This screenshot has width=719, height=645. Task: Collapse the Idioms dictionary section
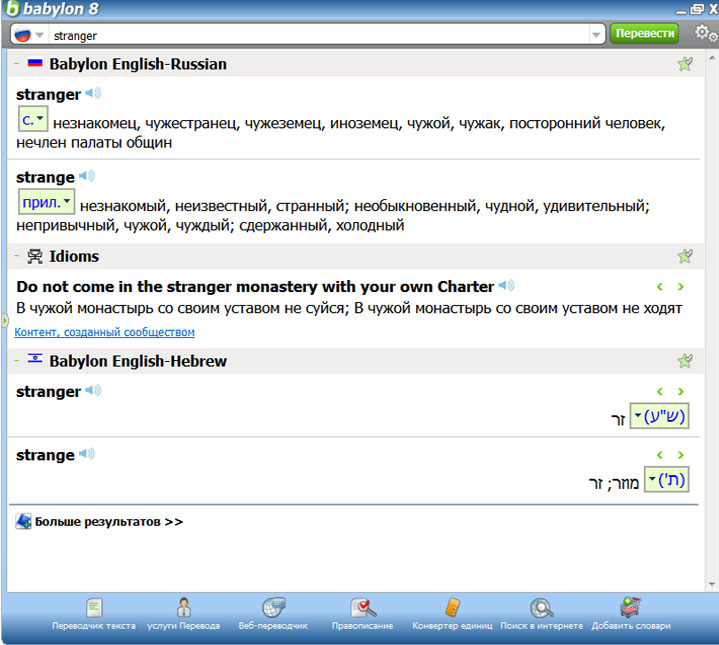18,257
